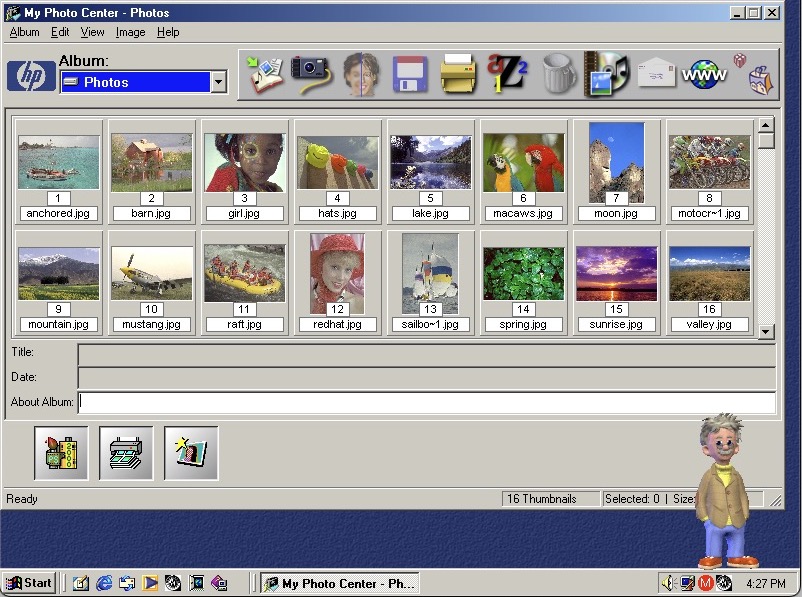Click the WWW globe icon

(x=705, y=73)
